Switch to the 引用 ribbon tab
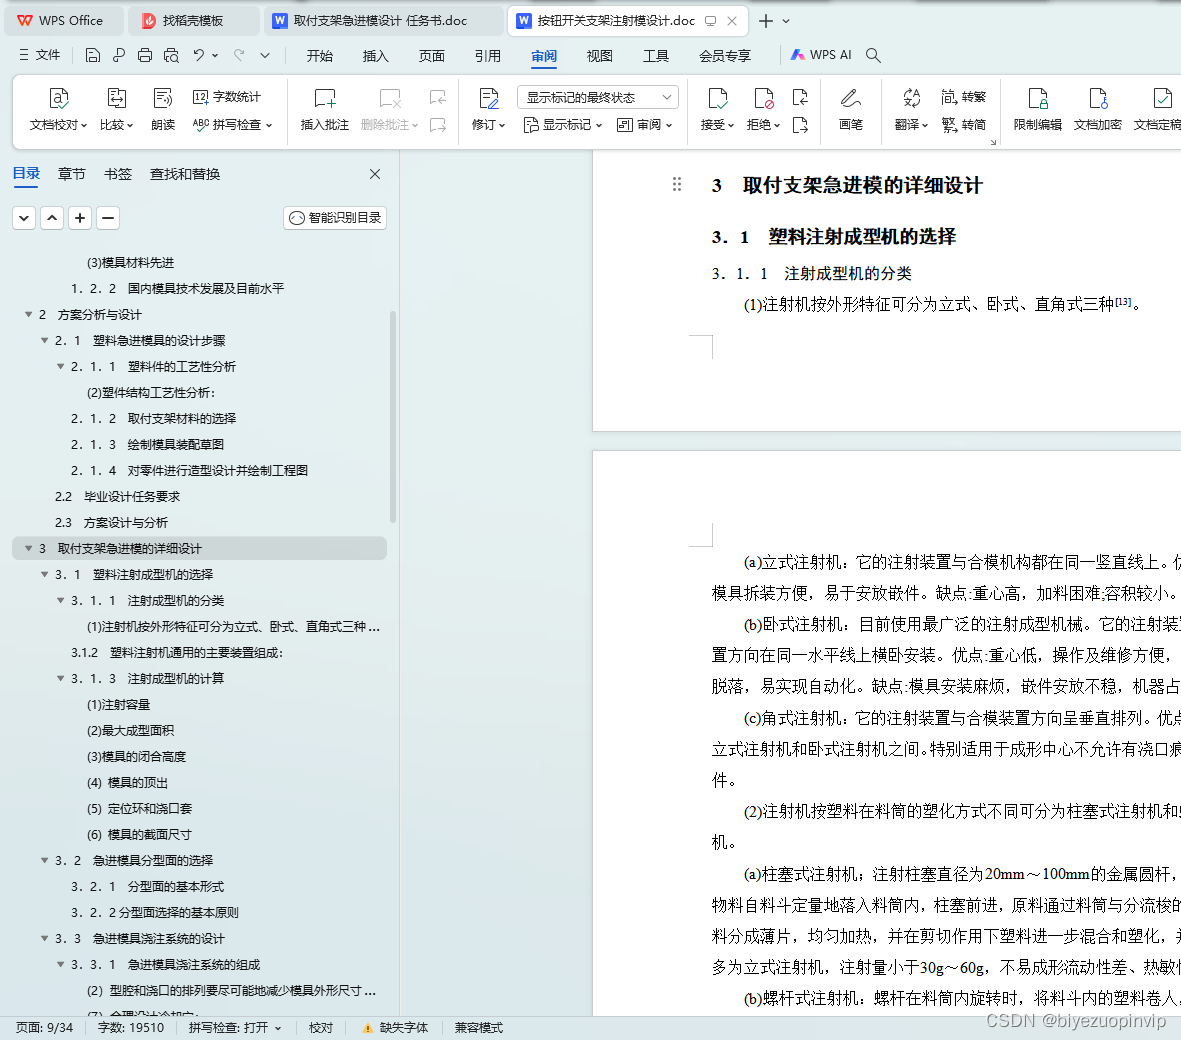Viewport: 1181px width, 1040px height. tap(487, 56)
